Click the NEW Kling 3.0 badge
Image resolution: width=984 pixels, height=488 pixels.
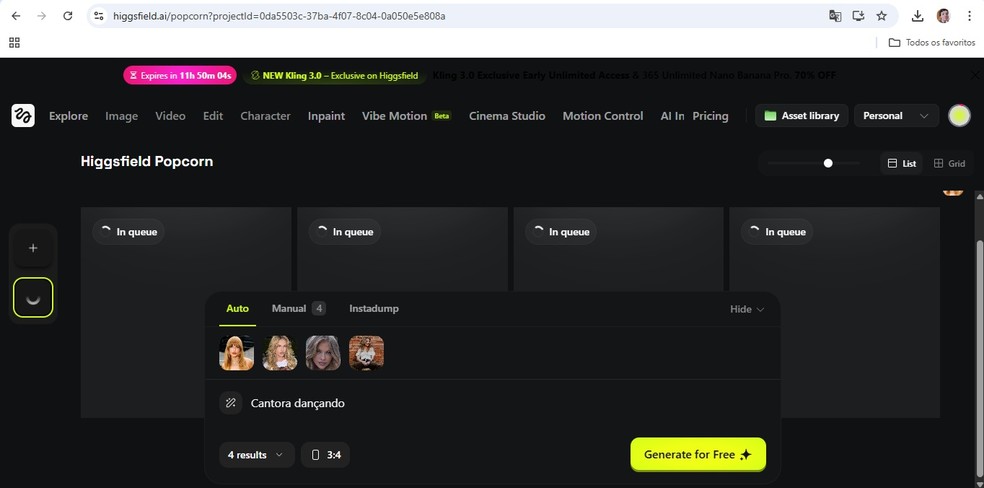pyautogui.click(x=334, y=75)
